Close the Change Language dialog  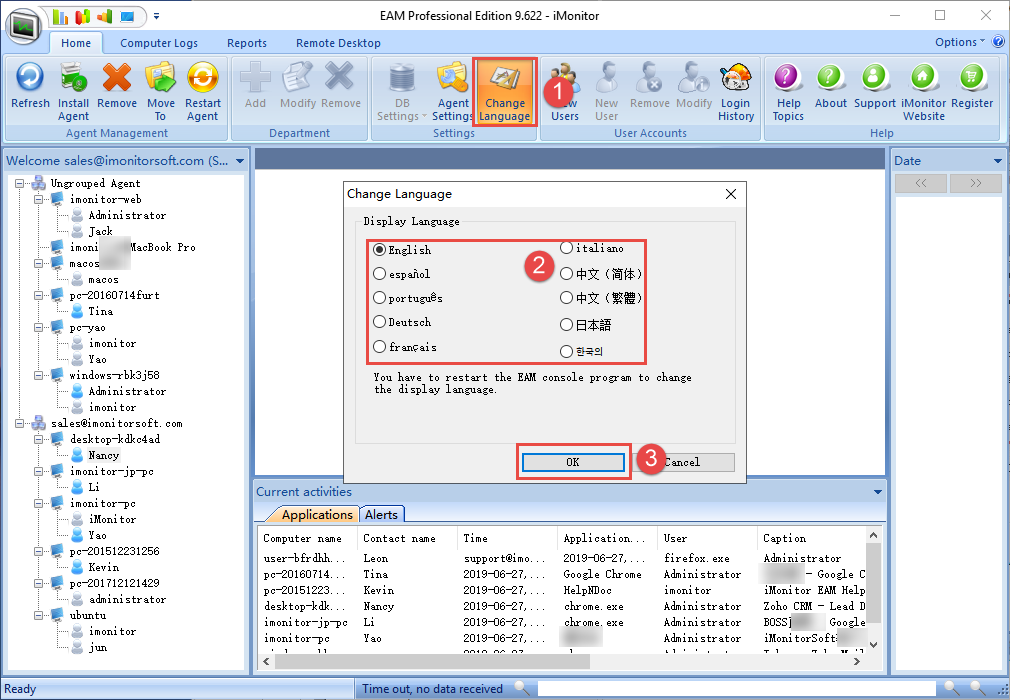[x=730, y=194]
